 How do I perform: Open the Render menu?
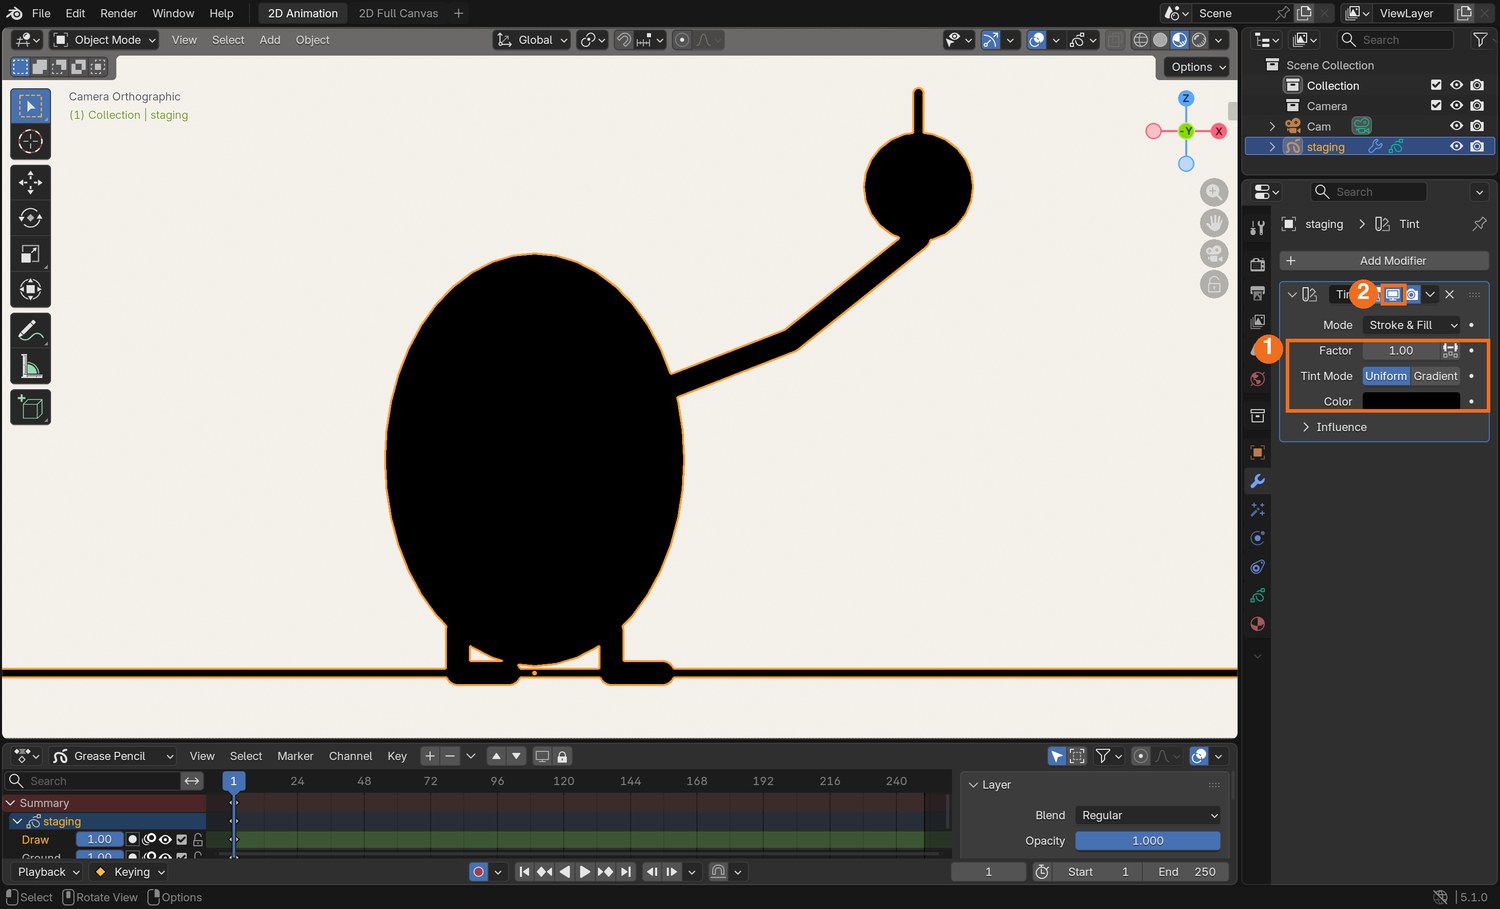(x=118, y=13)
